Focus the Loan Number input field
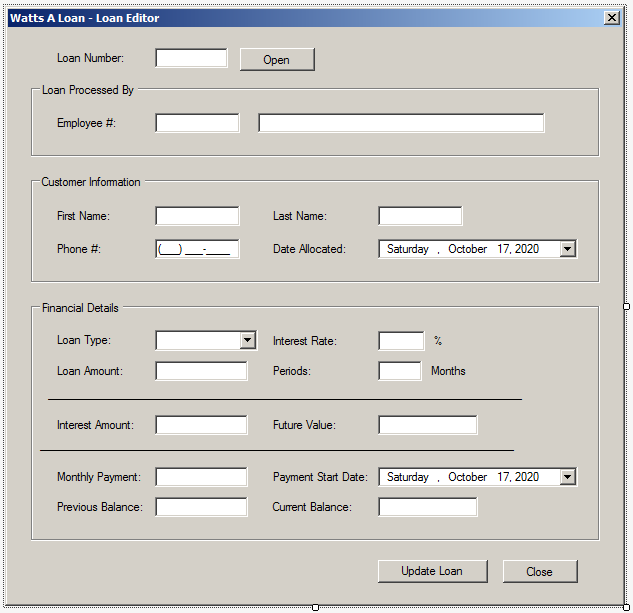The image size is (633, 613). click(x=191, y=58)
